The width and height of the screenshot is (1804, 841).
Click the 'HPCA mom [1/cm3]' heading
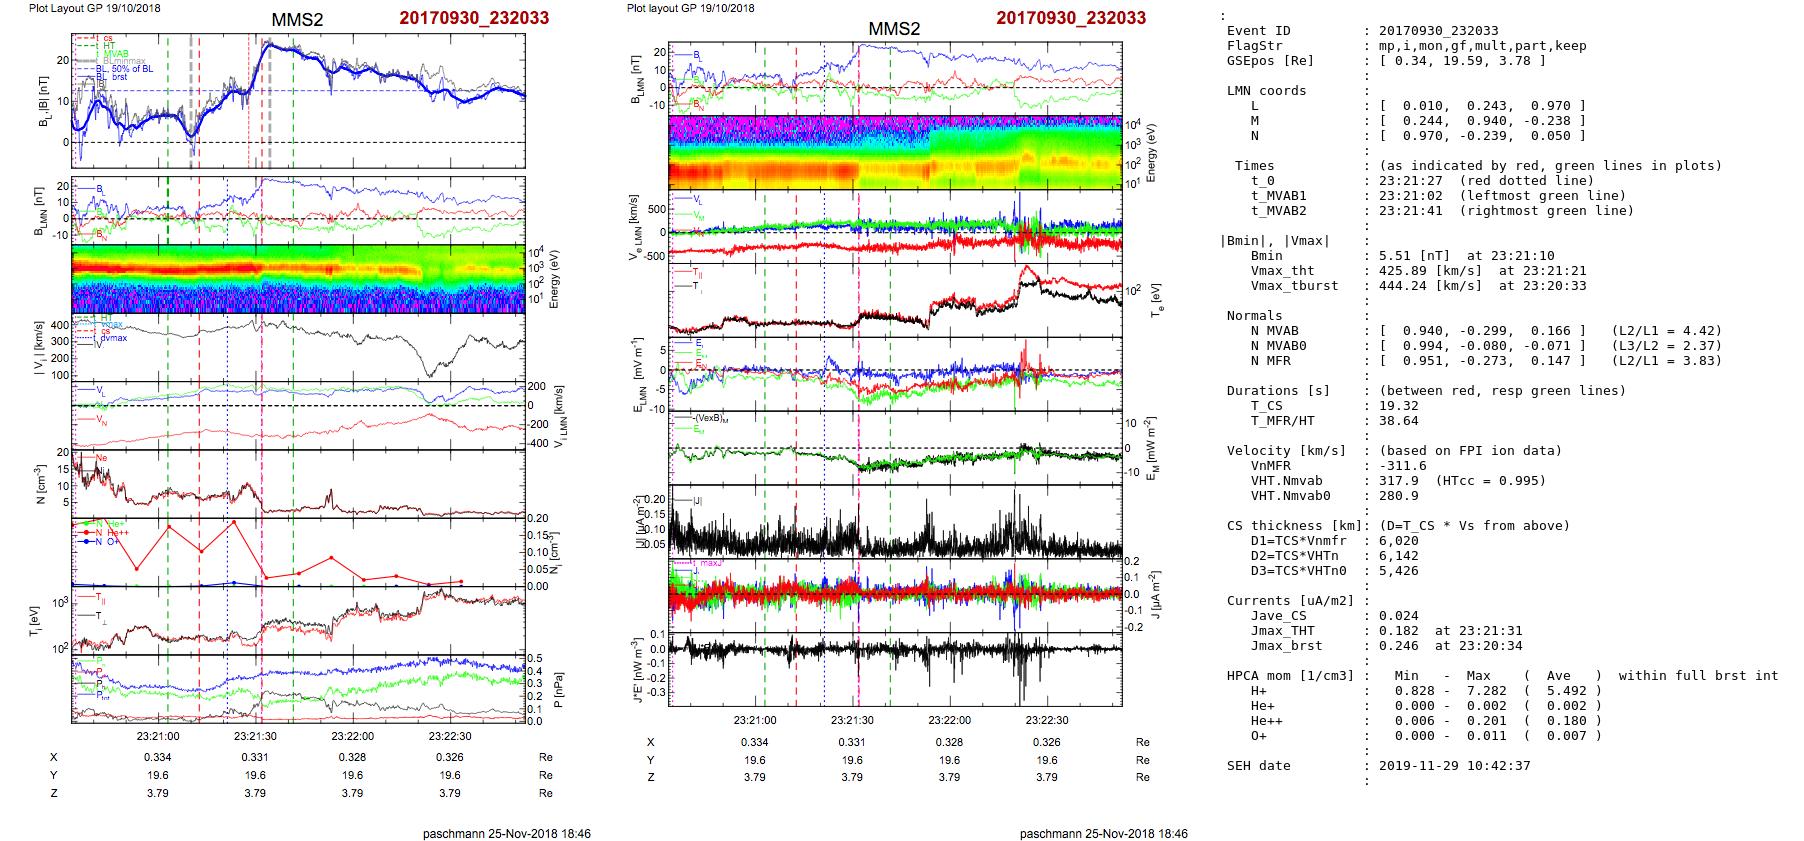(1290, 676)
